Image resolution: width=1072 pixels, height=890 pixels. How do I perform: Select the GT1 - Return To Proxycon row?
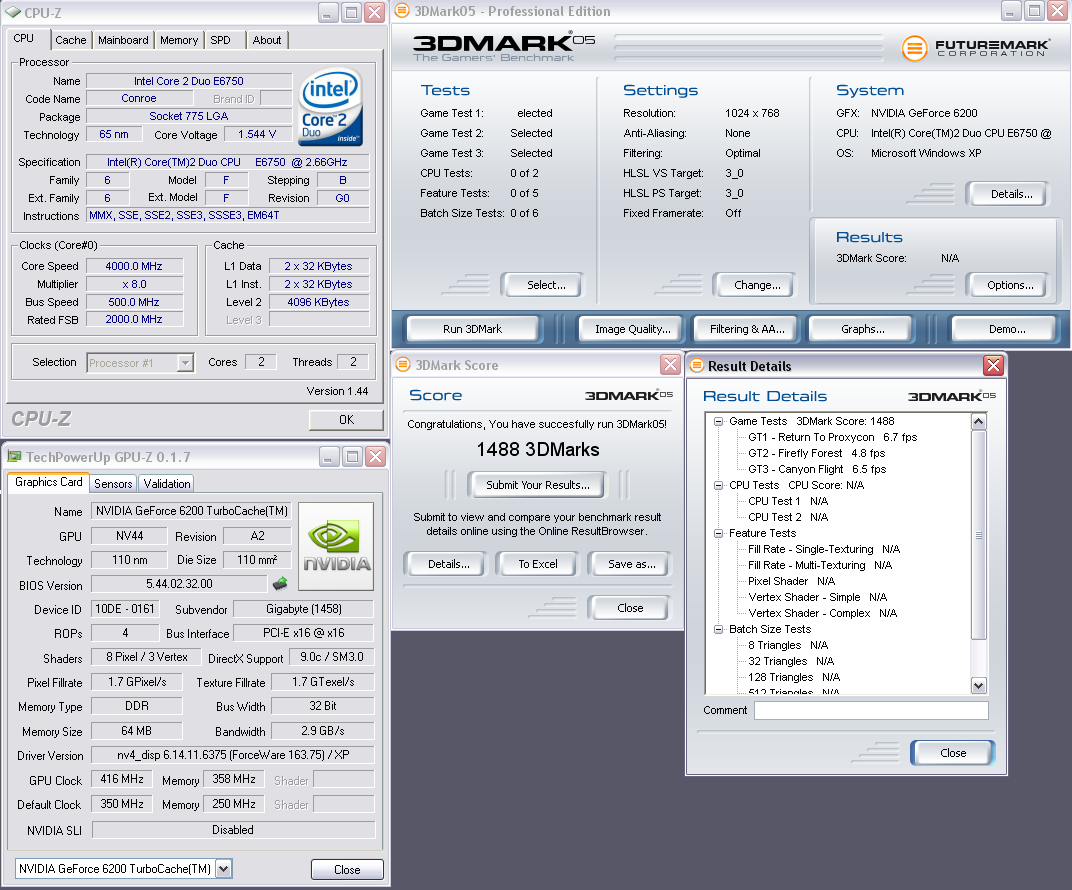coord(832,437)
